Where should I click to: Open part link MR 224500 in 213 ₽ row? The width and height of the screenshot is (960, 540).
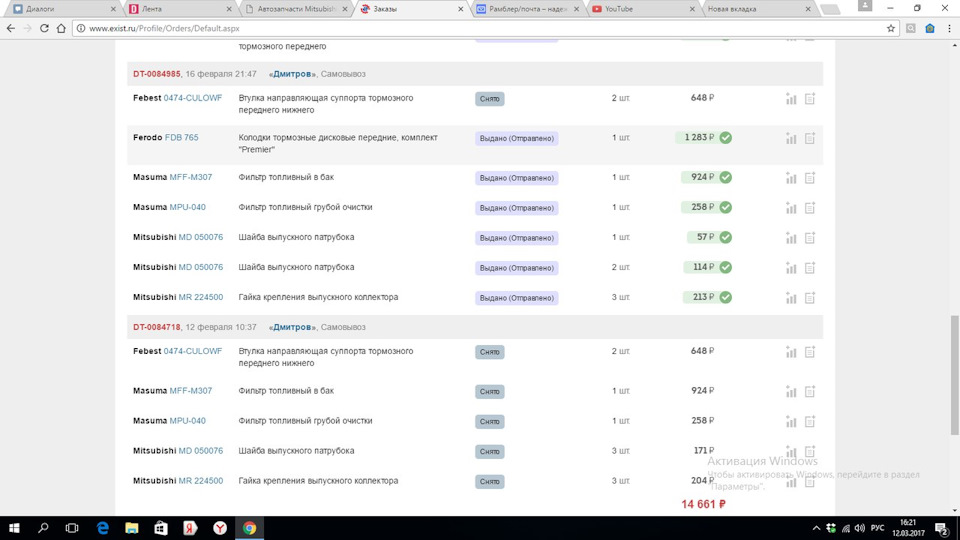point(201,297)
